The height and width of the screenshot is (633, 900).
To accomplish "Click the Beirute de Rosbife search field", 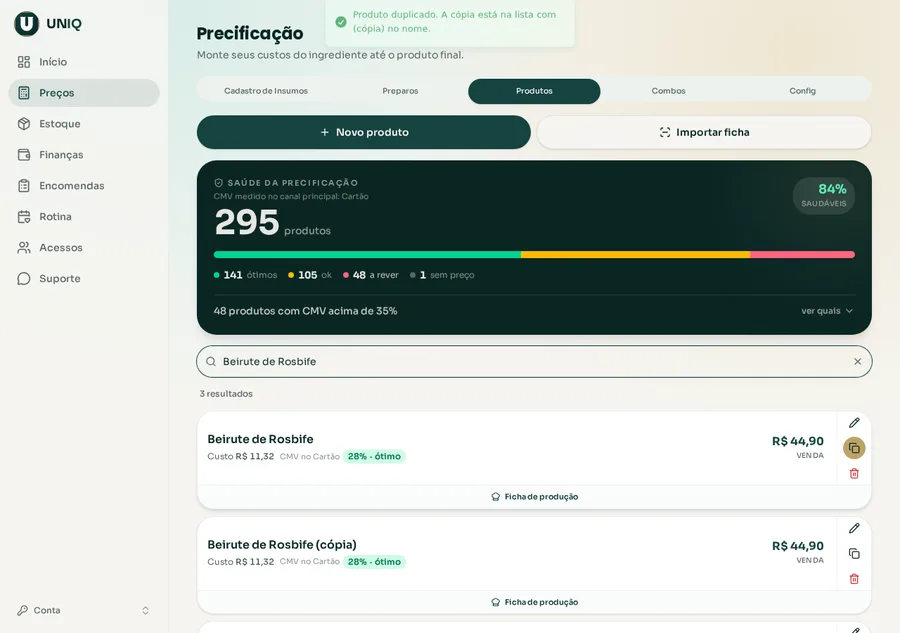I will (x=534, y=362).
